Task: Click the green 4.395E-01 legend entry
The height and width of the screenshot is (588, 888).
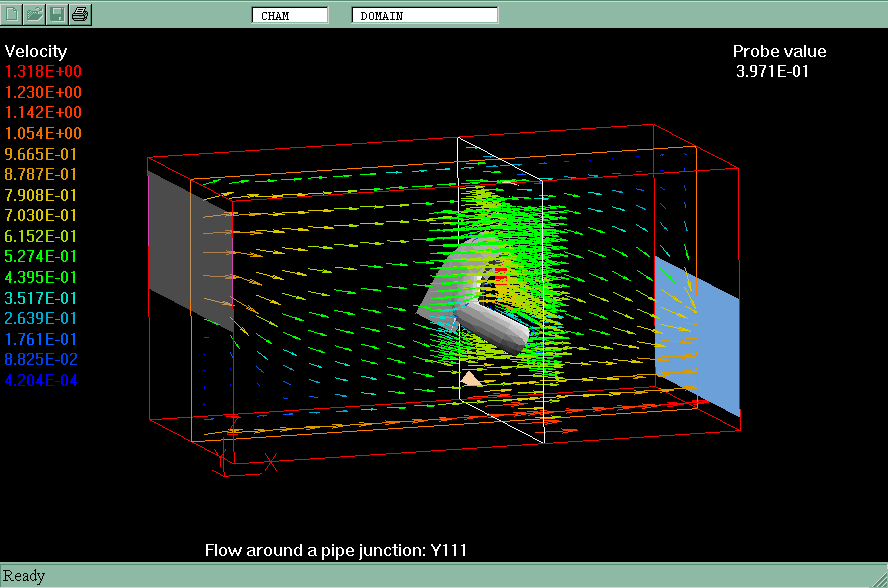Action: pyautogui.click(x=44, y=277)
